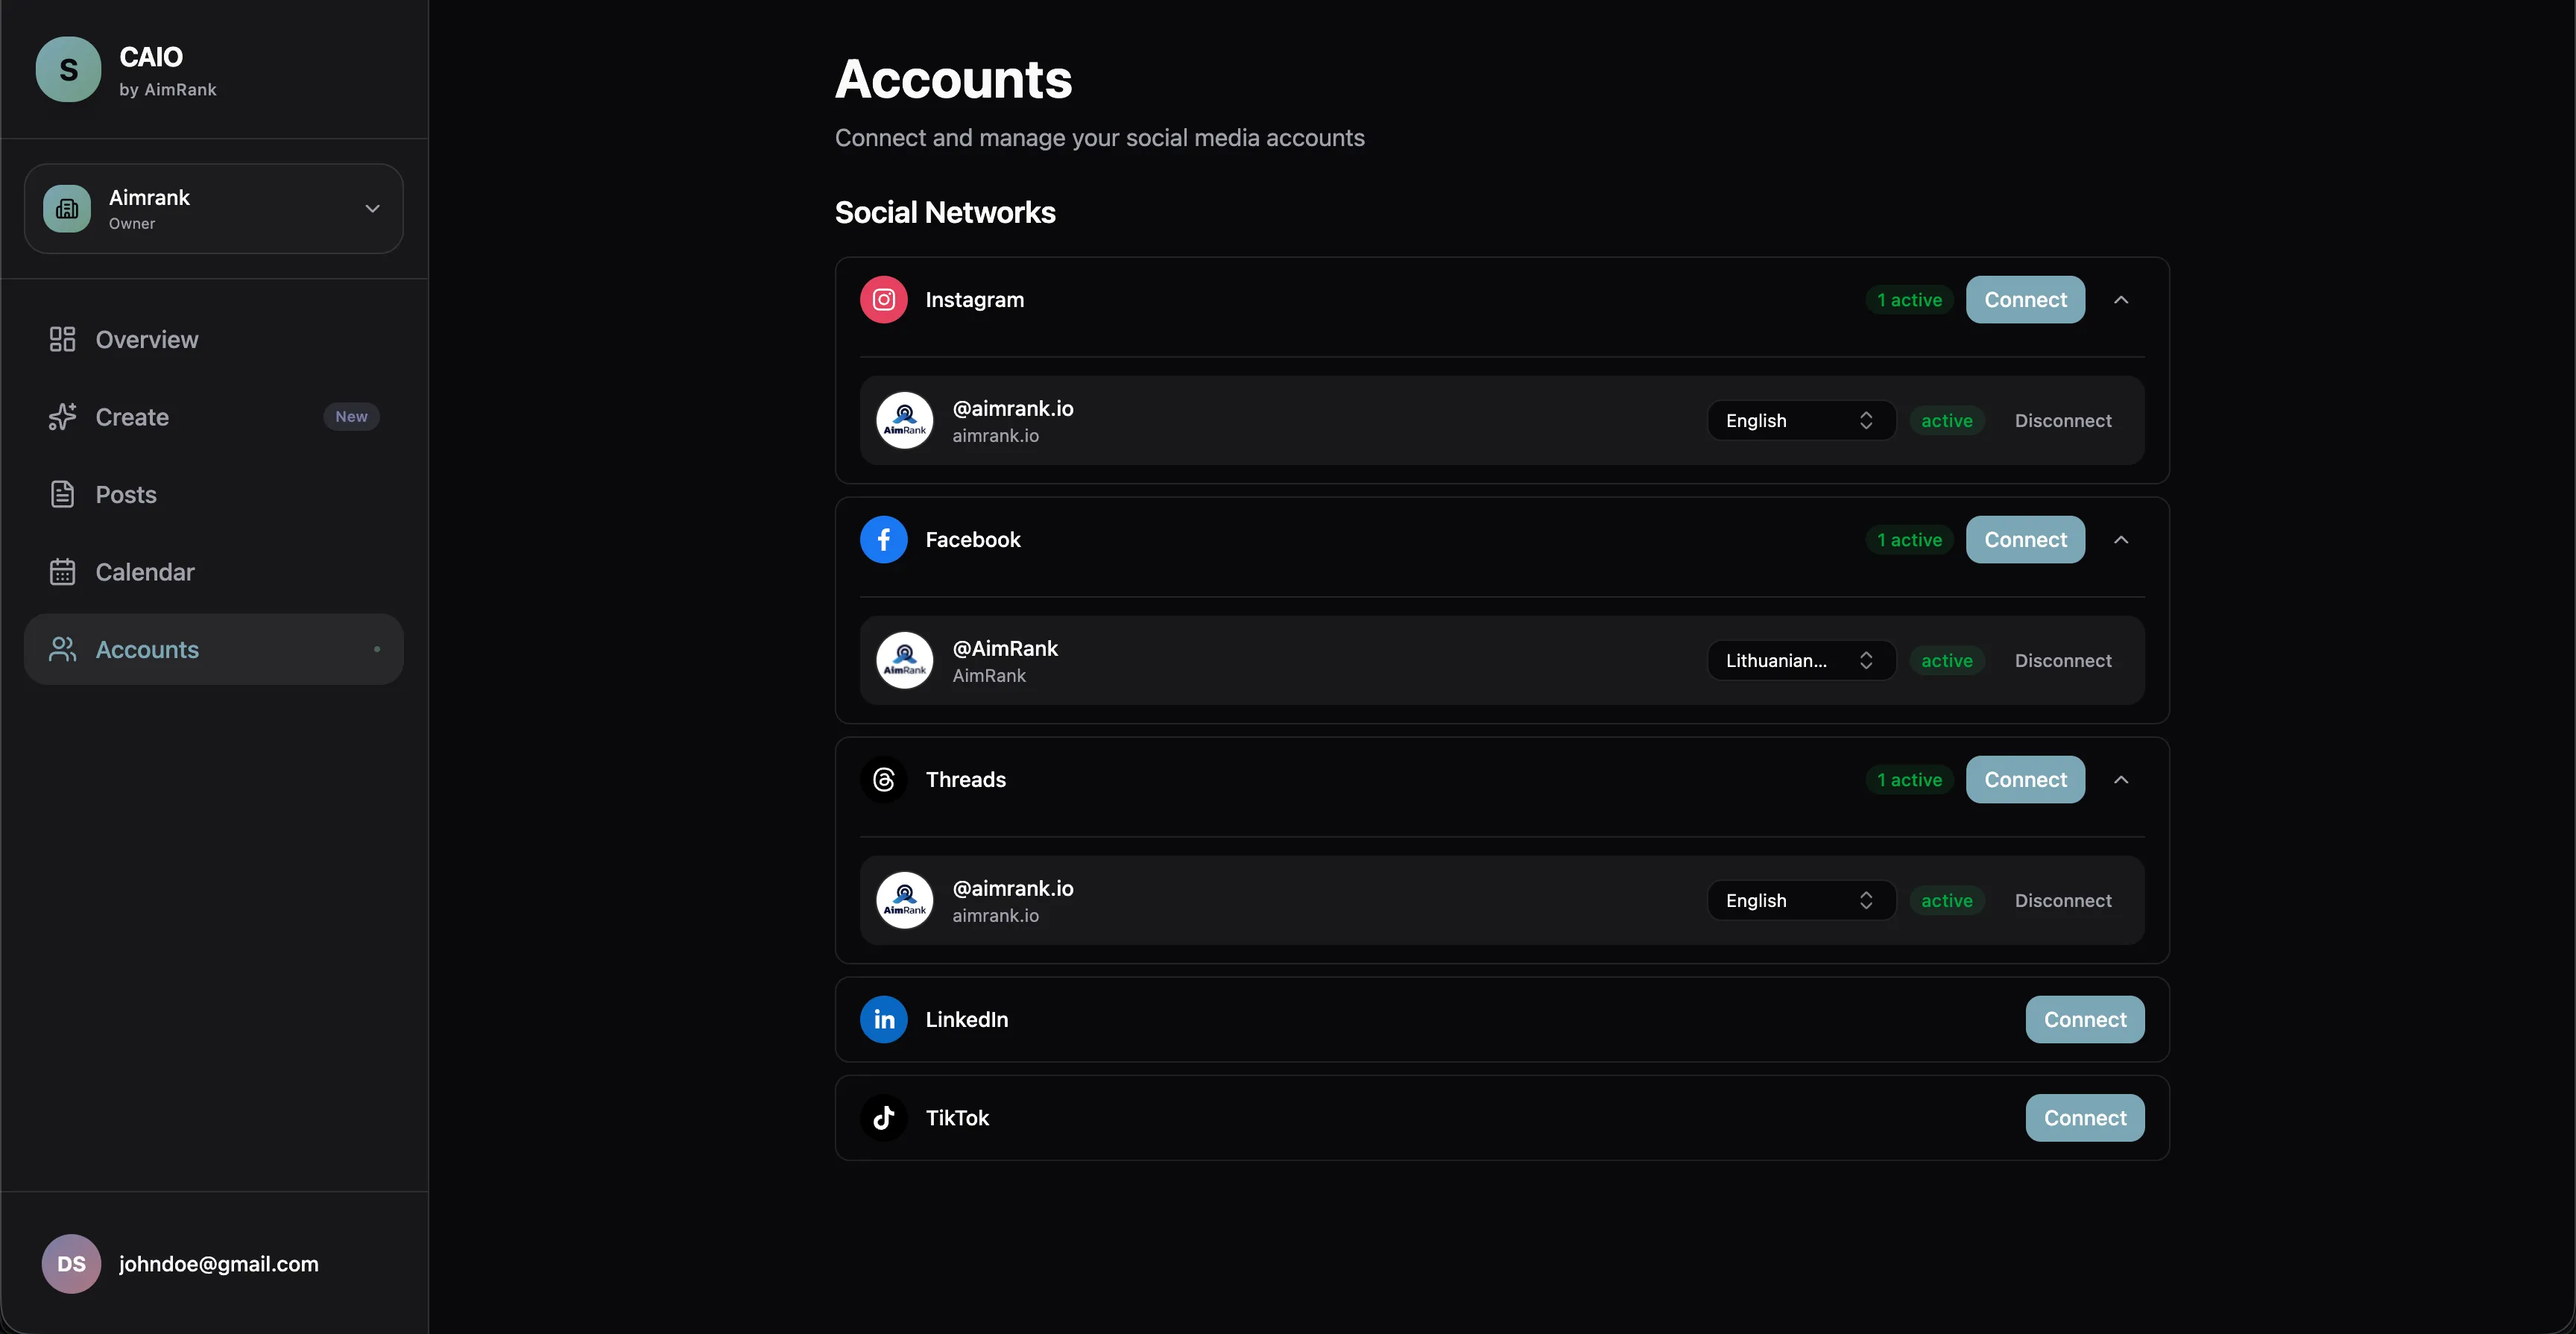
Task: Click the Facebook network icon
Action: 884,539
